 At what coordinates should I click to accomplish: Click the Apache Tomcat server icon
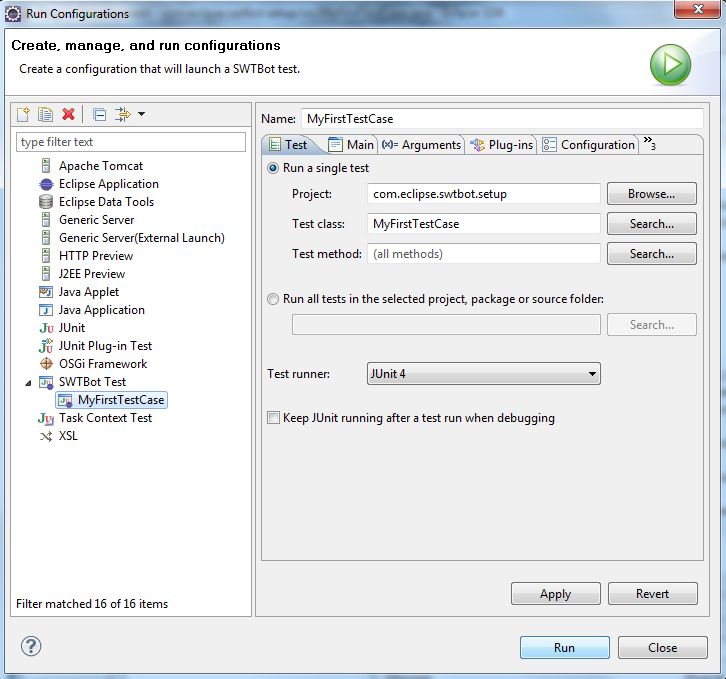pyautogui.click(x=46, y=166)
